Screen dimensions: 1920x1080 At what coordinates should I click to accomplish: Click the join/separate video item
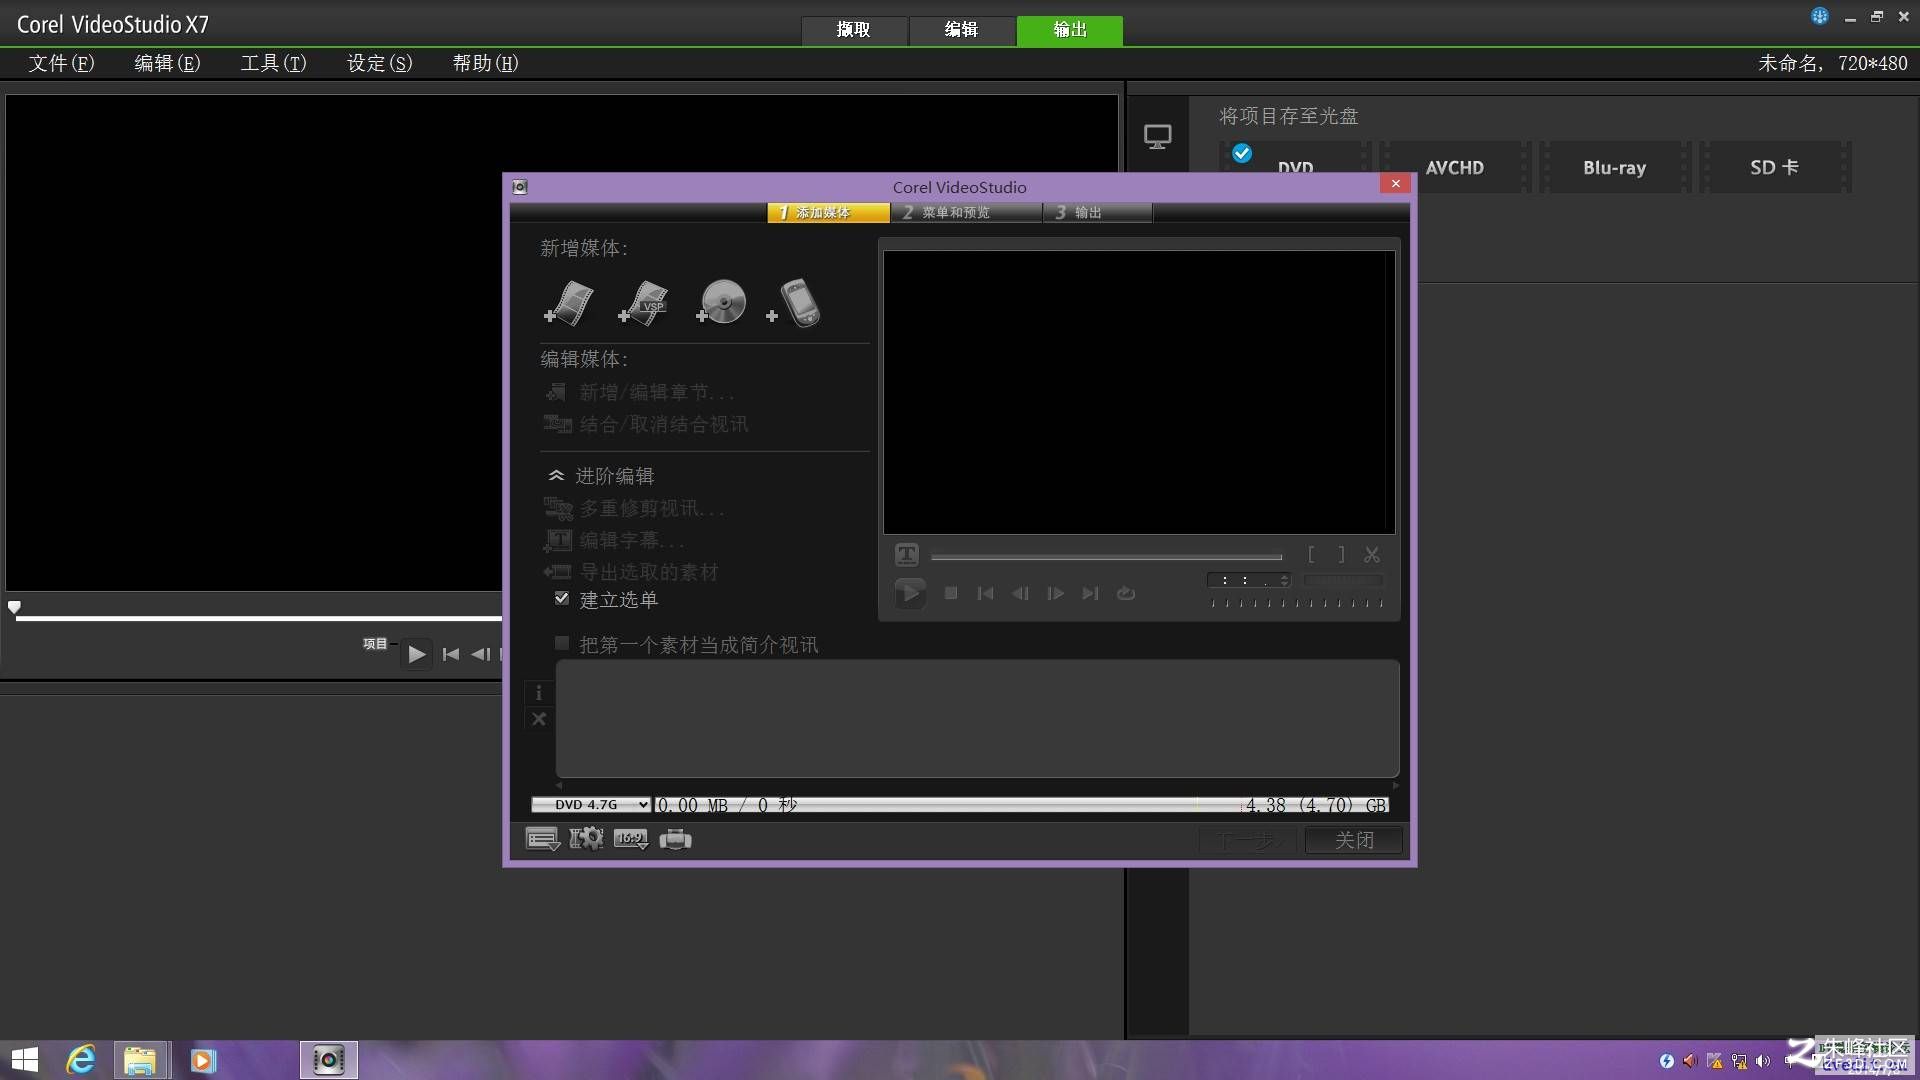[646, 424]
